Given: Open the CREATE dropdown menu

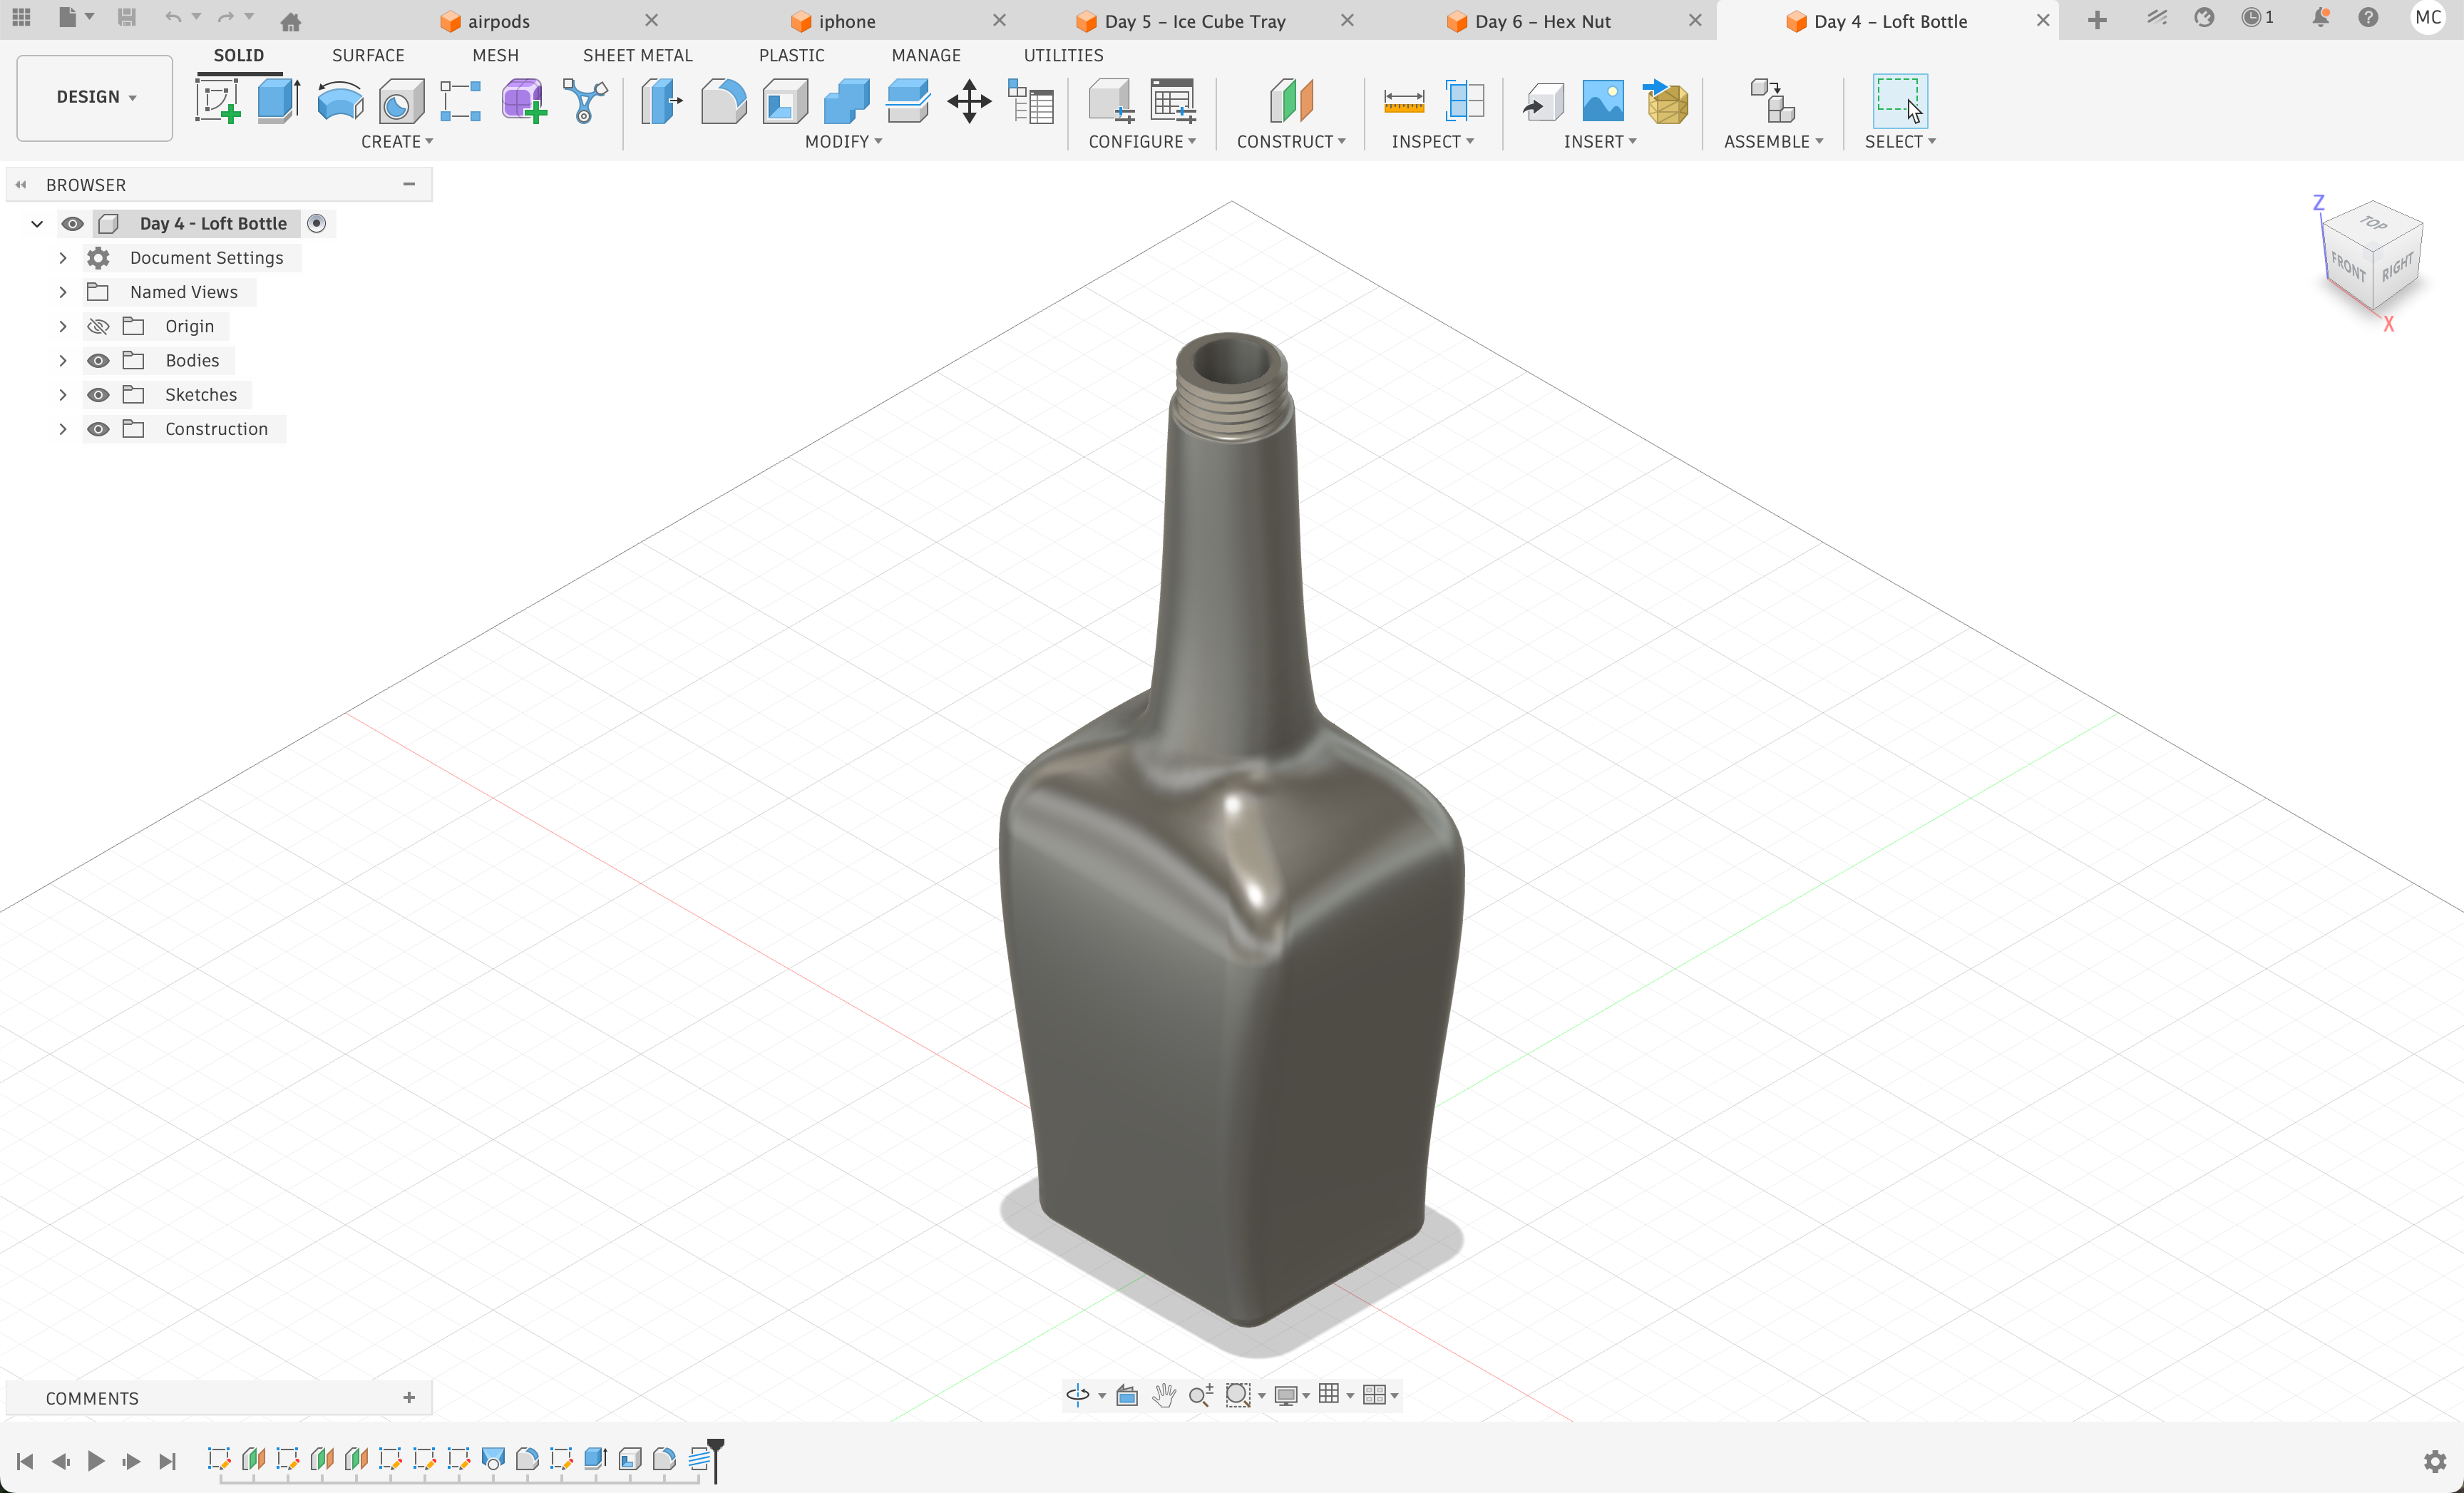Looking at the screenshot, I should click(397, 141).
